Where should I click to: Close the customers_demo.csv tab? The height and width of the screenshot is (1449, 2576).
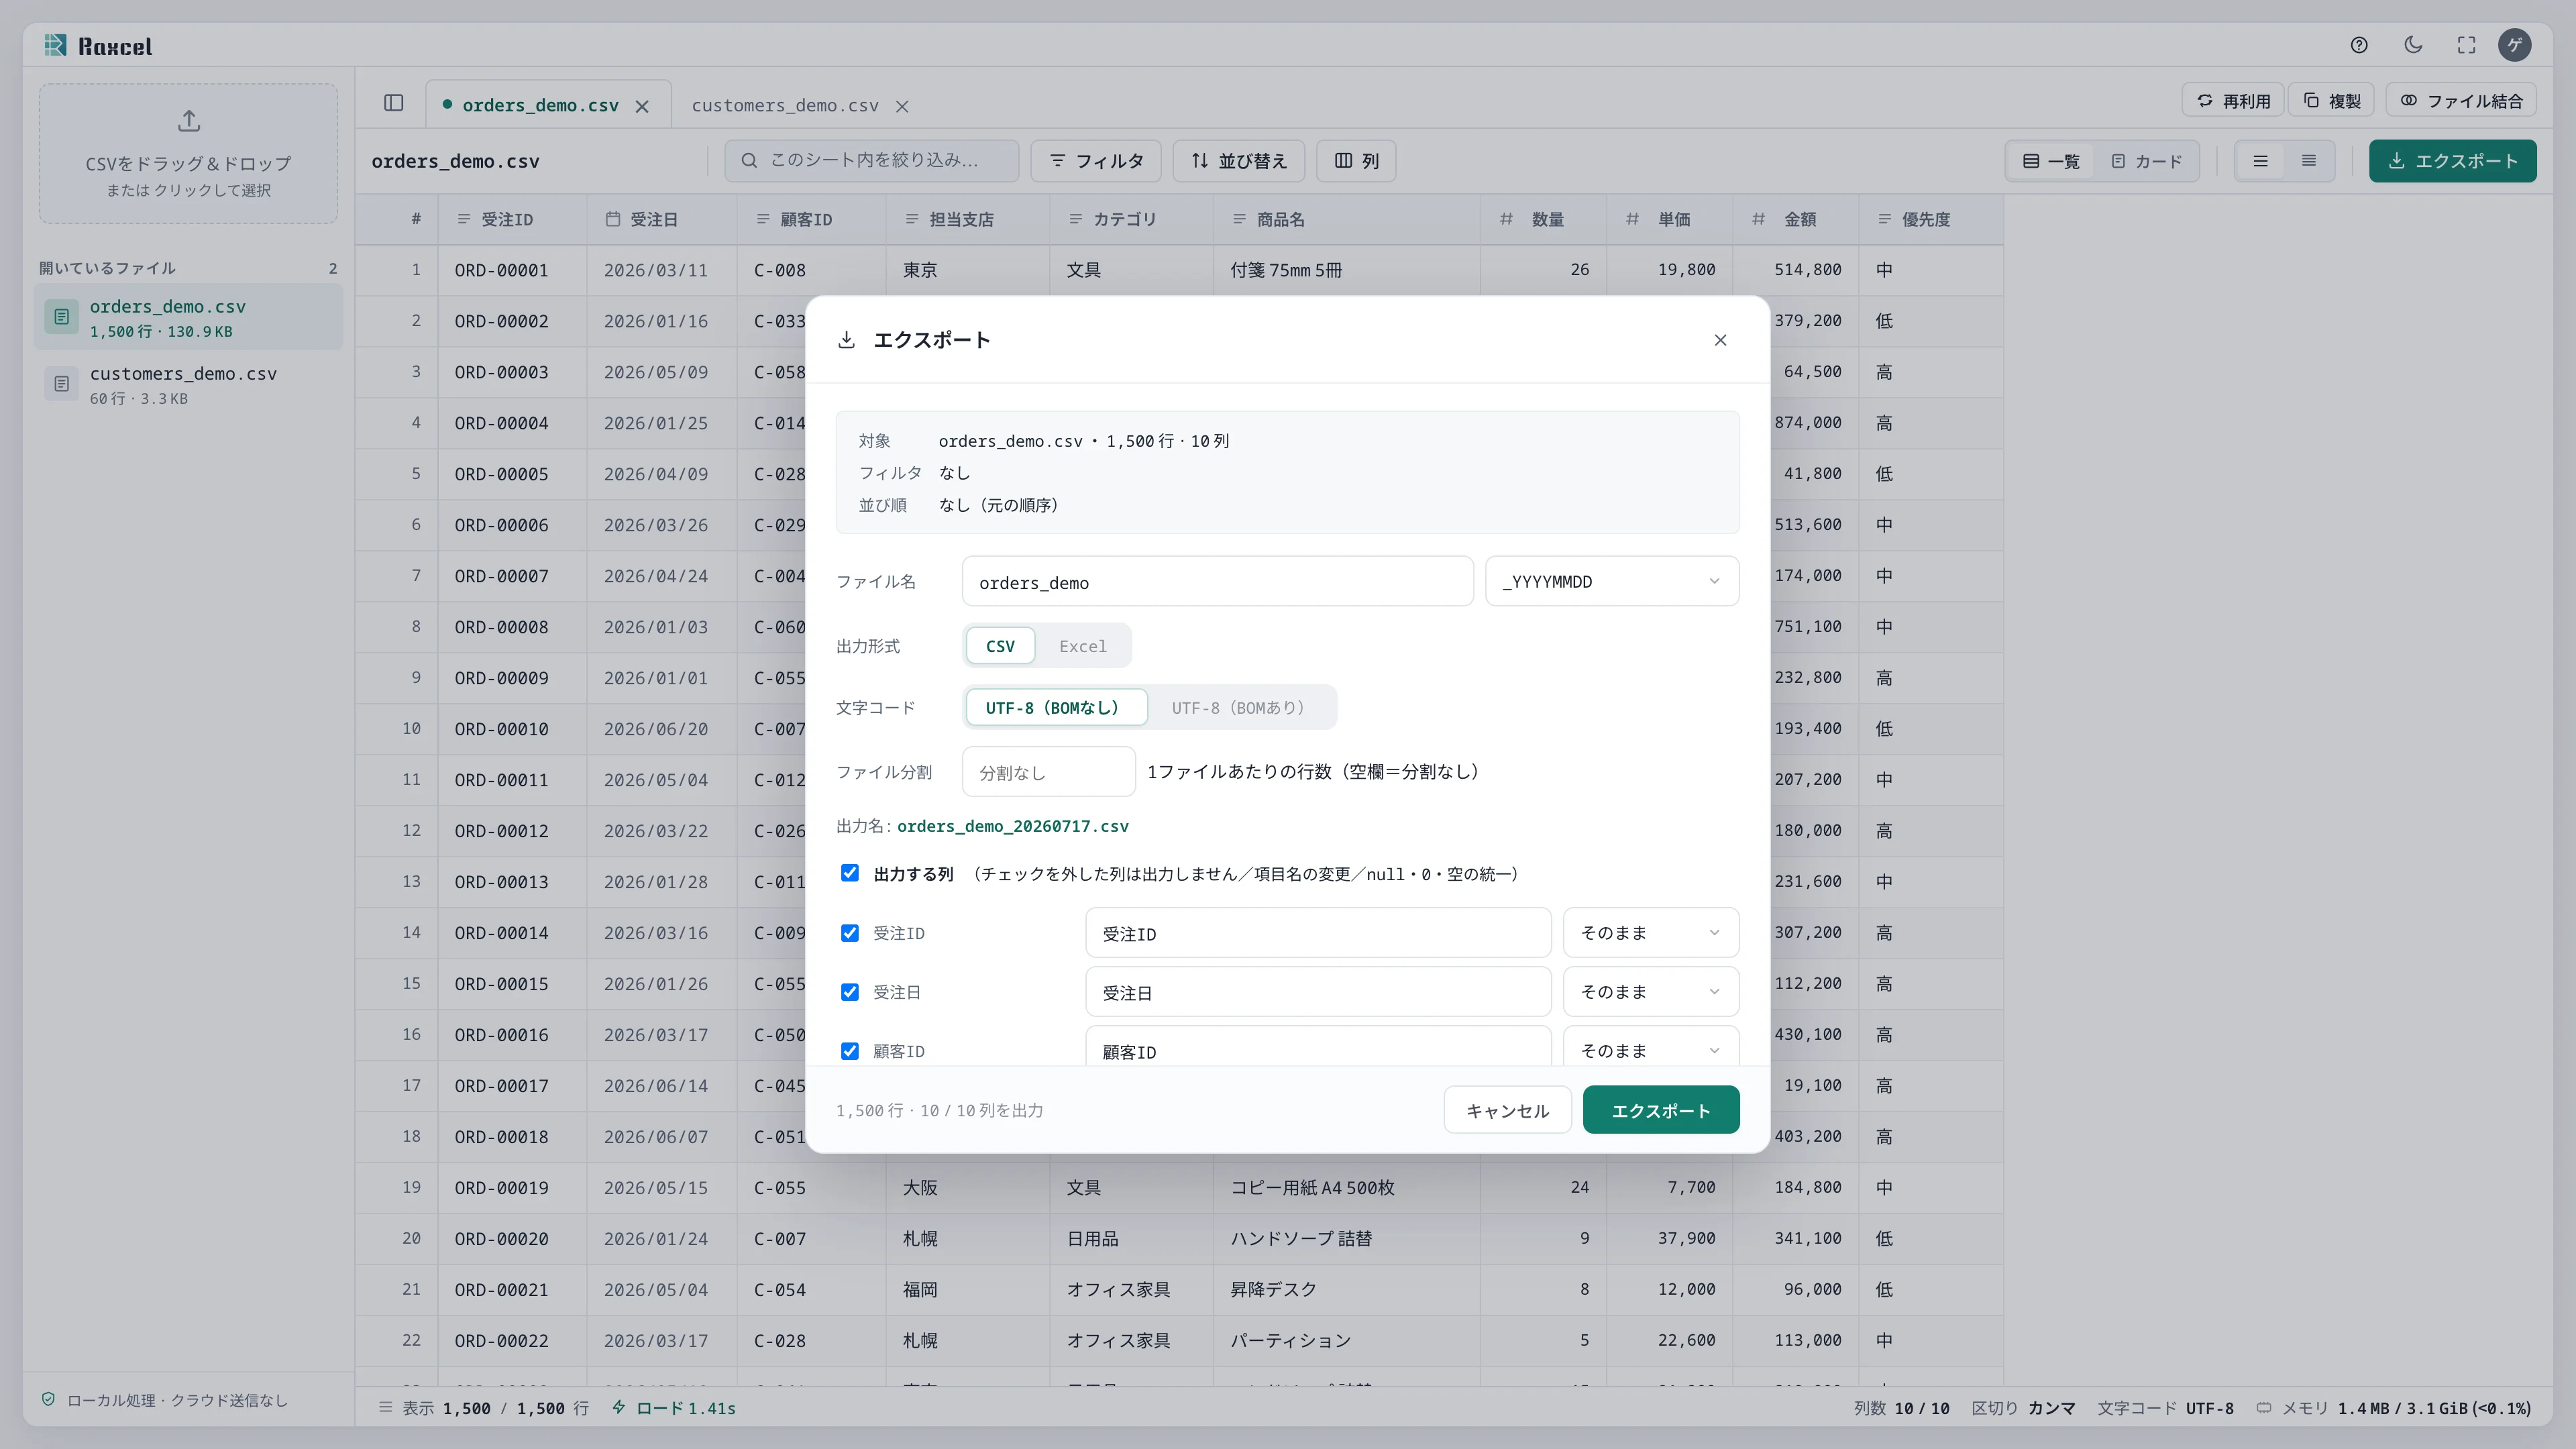pos(902,106)
